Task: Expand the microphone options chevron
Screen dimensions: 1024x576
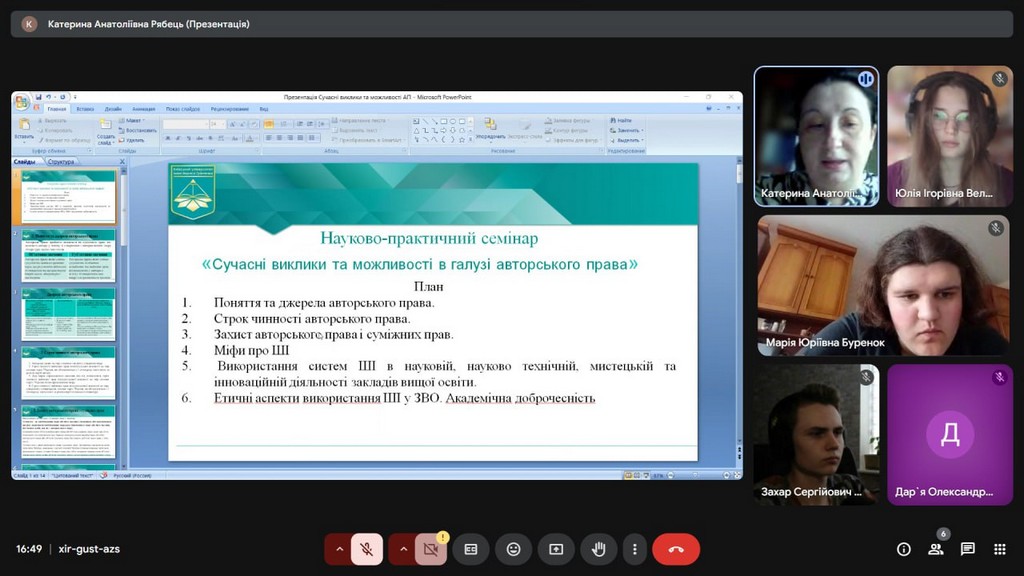Action: point(340,549)
